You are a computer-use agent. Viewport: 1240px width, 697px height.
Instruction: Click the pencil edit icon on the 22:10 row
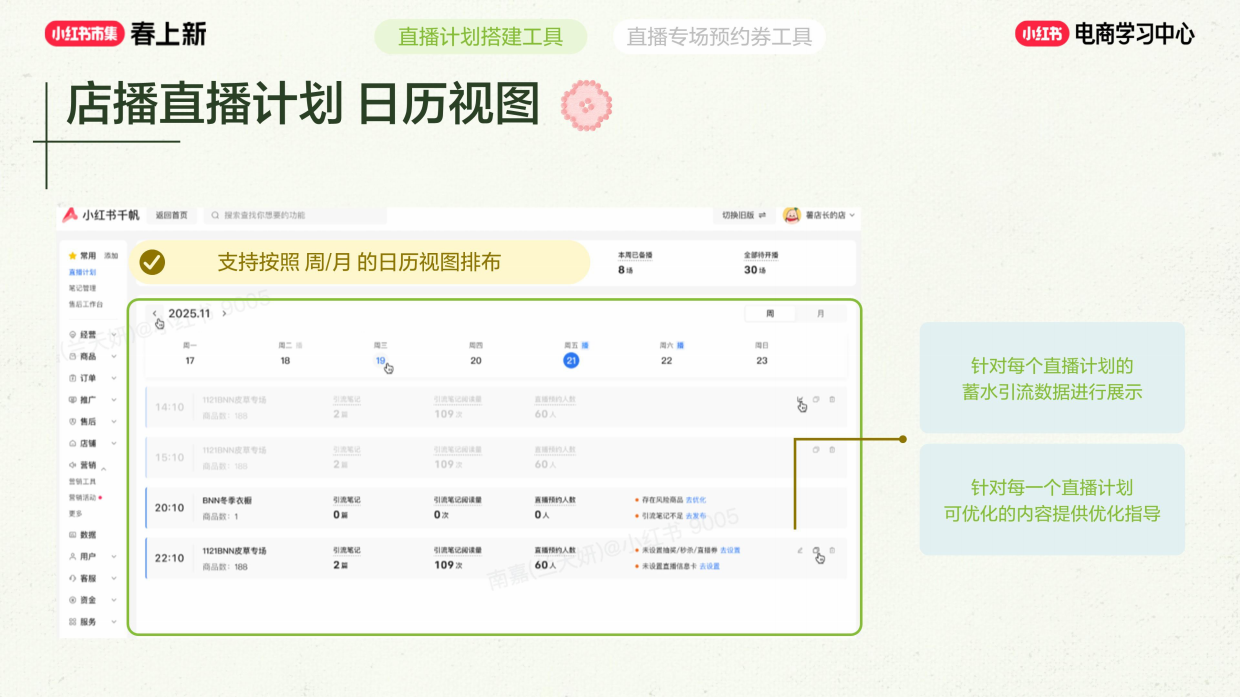[x=800, y=550]
